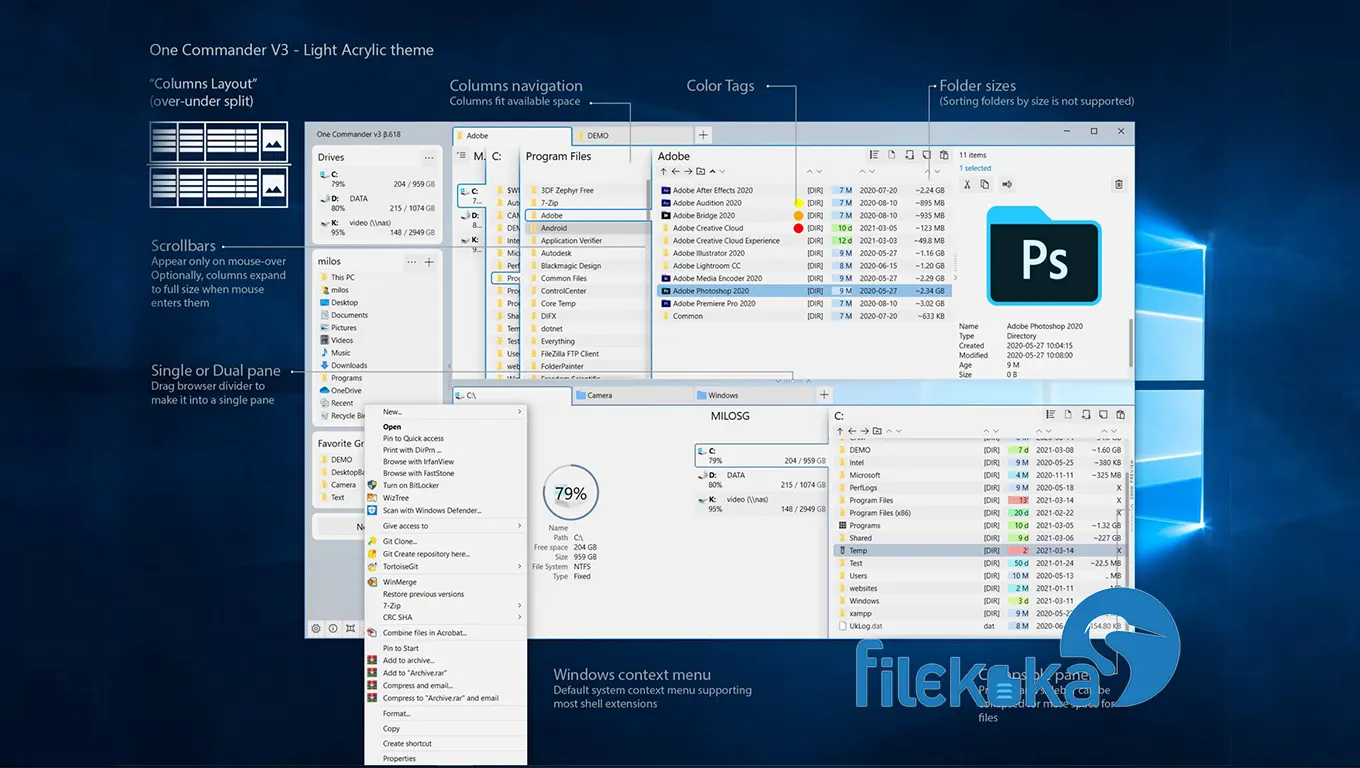Click the cut scissors icon in preview panel
Viewport: 1360px width, 768px height.
tap(967, 184)
